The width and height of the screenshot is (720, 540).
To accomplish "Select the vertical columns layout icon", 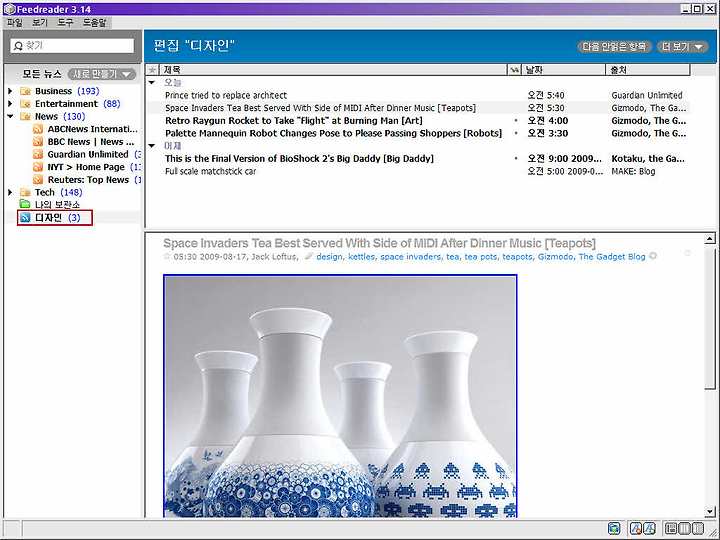I will point(685,529).
